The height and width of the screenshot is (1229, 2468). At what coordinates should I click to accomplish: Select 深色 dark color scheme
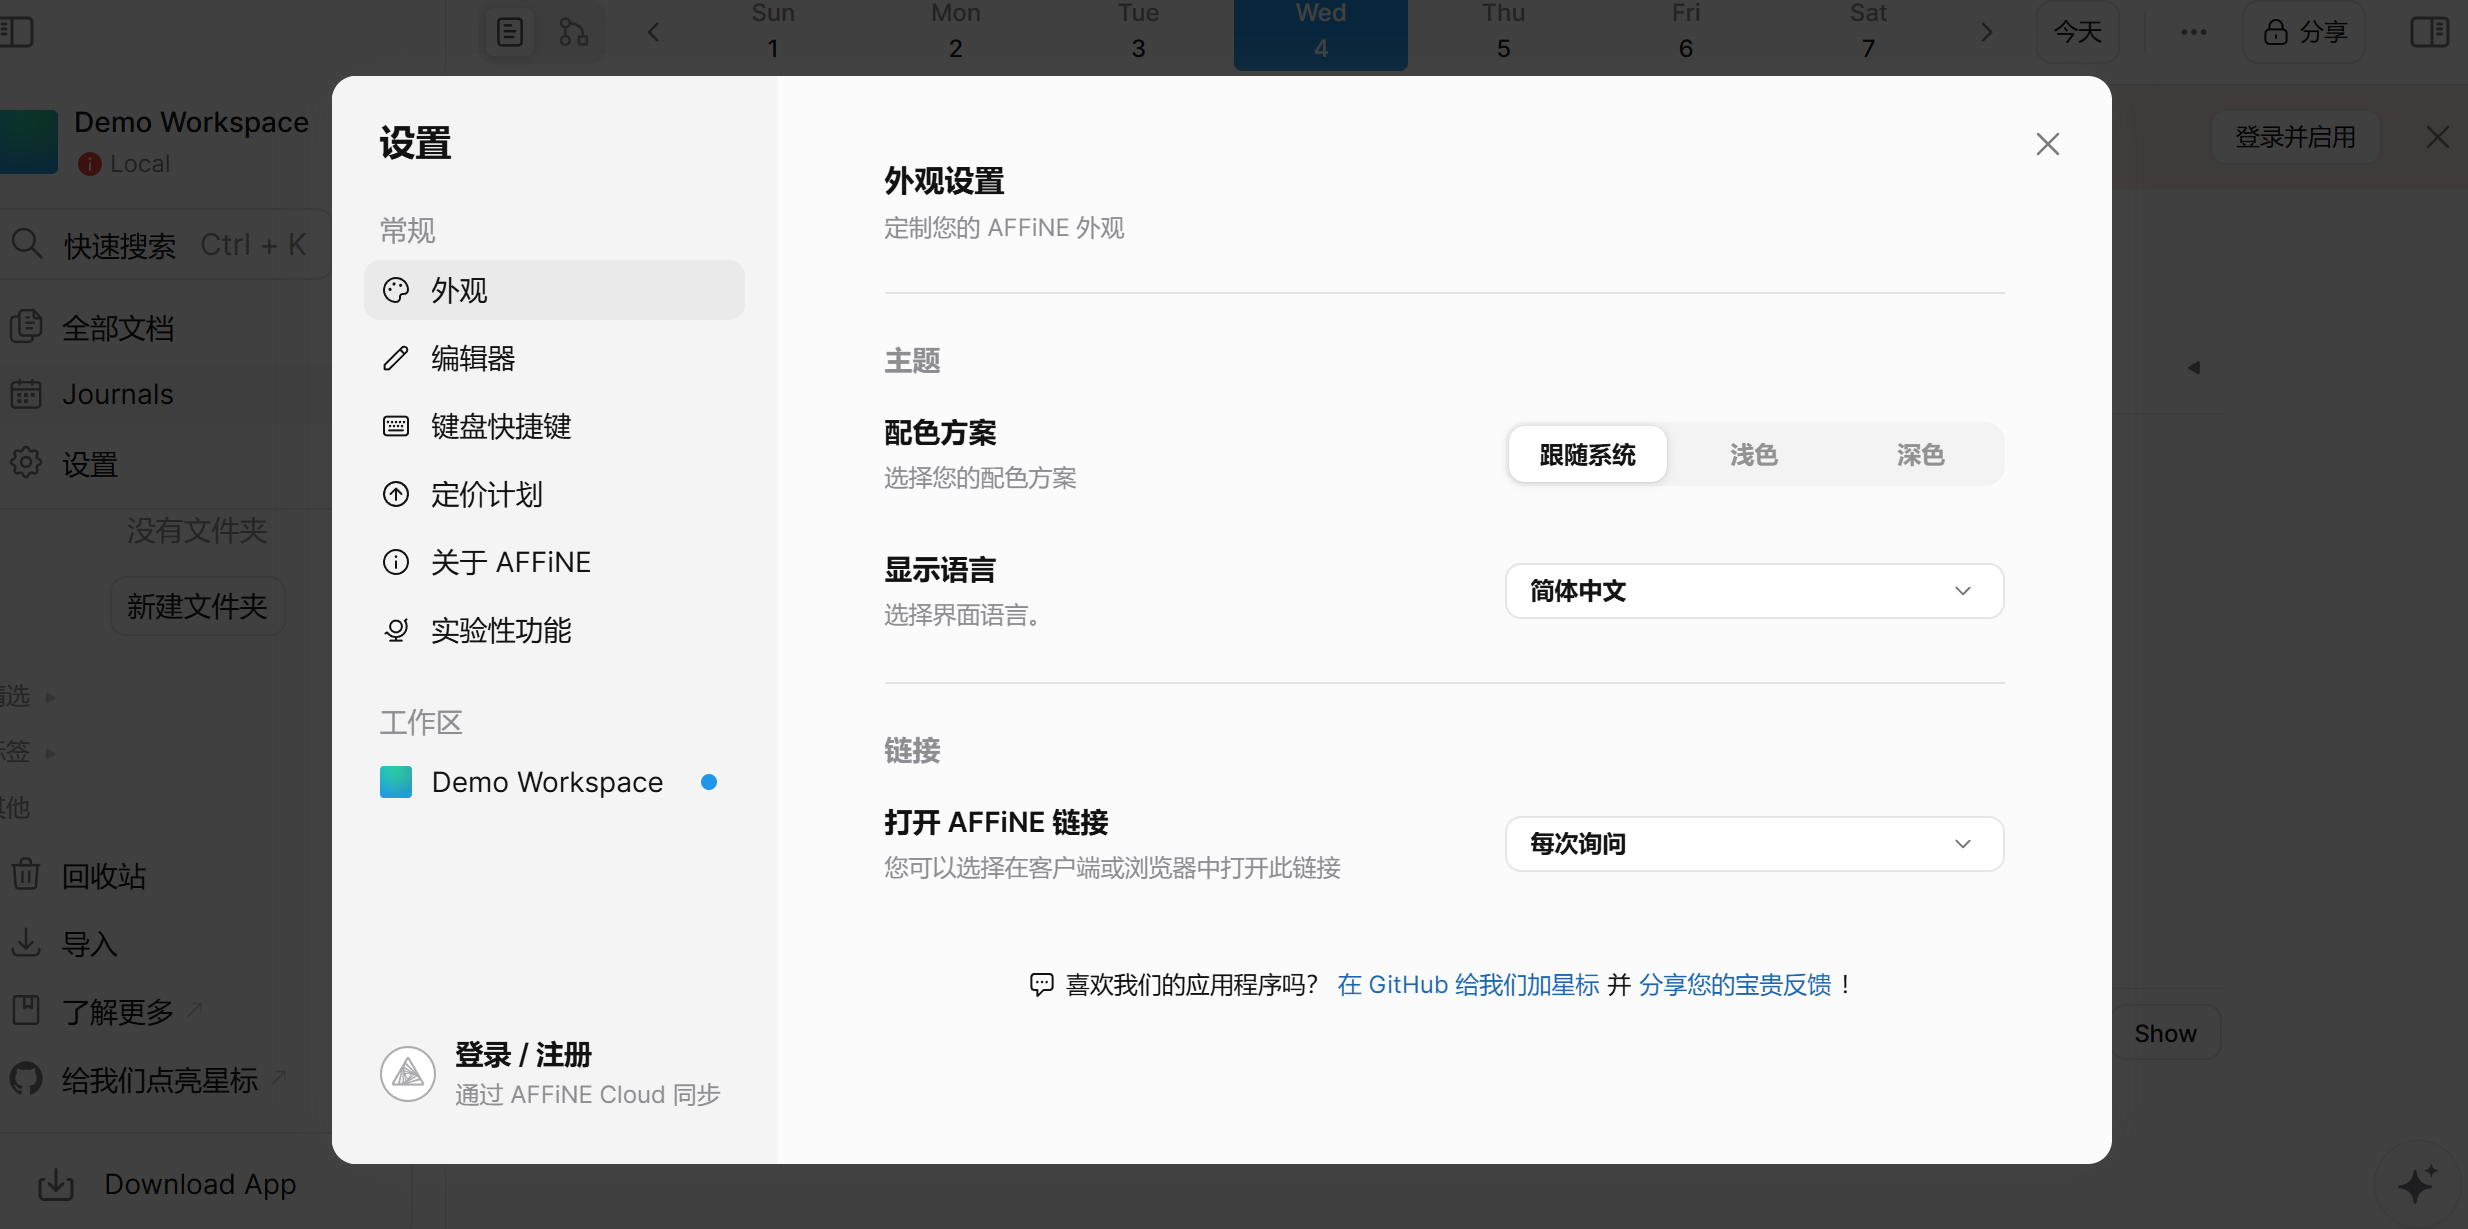(1920, 455)
